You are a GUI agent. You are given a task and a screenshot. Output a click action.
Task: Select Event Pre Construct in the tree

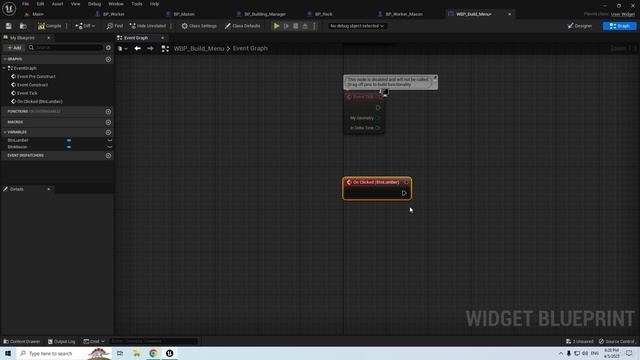(36, 77)
